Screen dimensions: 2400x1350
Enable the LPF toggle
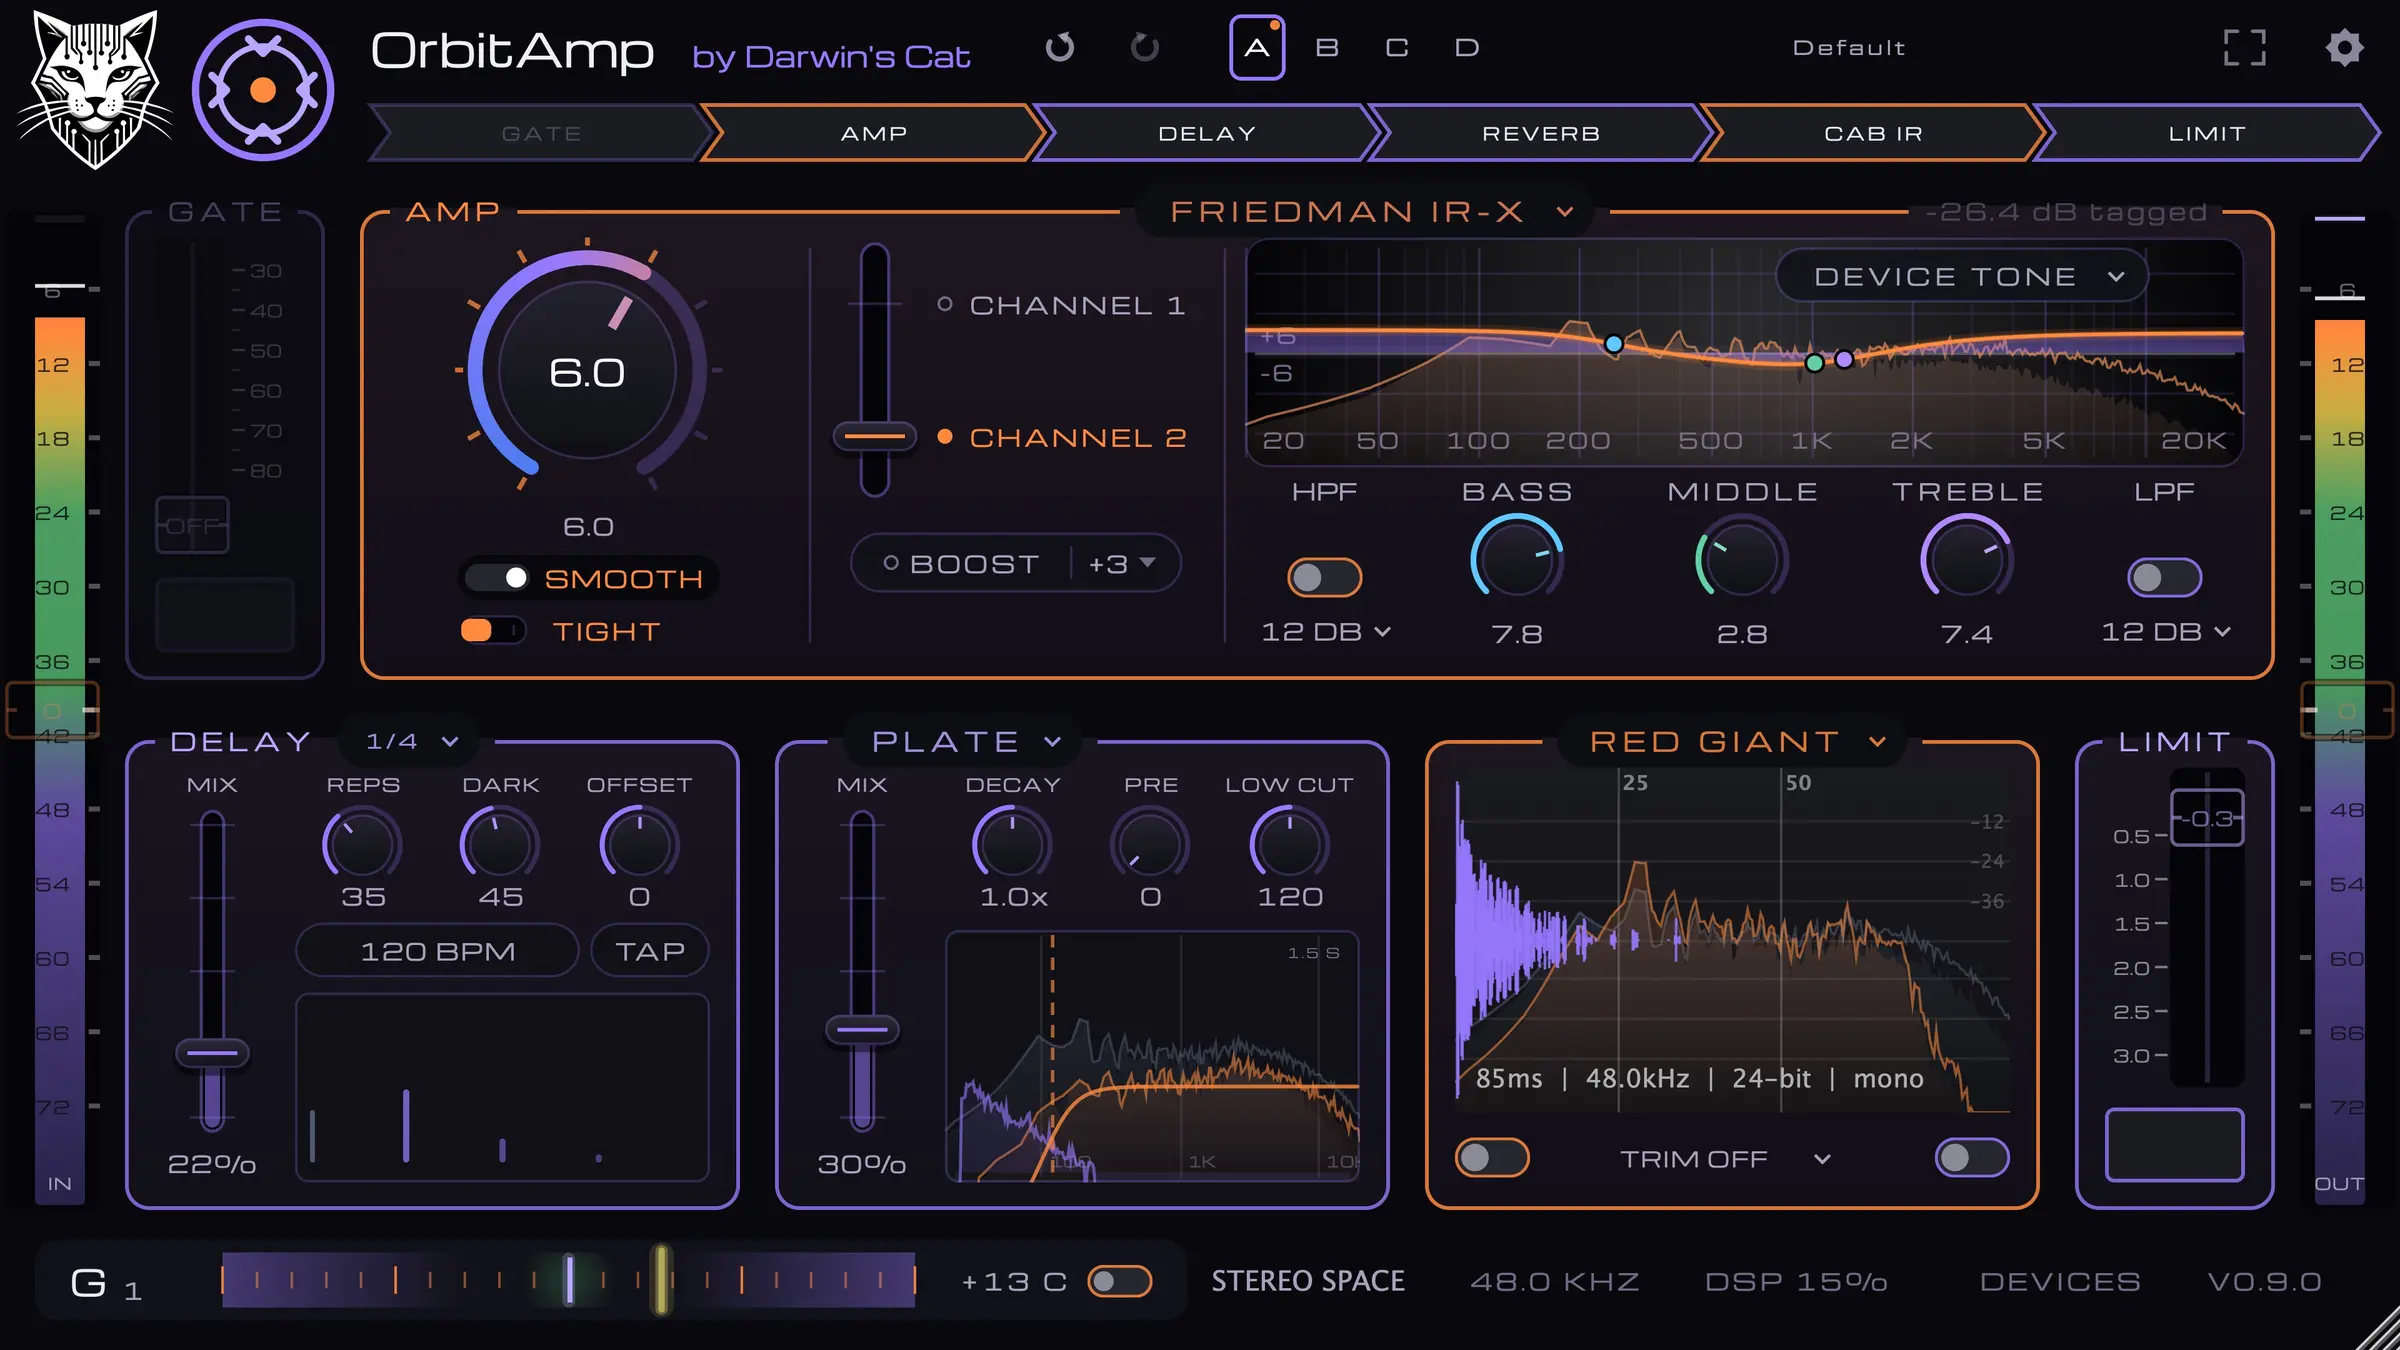(2164, 577)
